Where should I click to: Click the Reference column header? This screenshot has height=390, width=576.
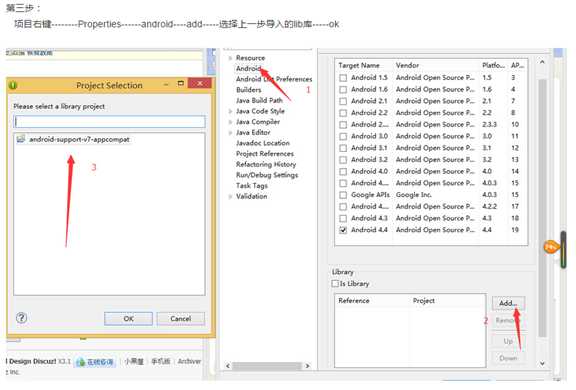coord(354,301)
